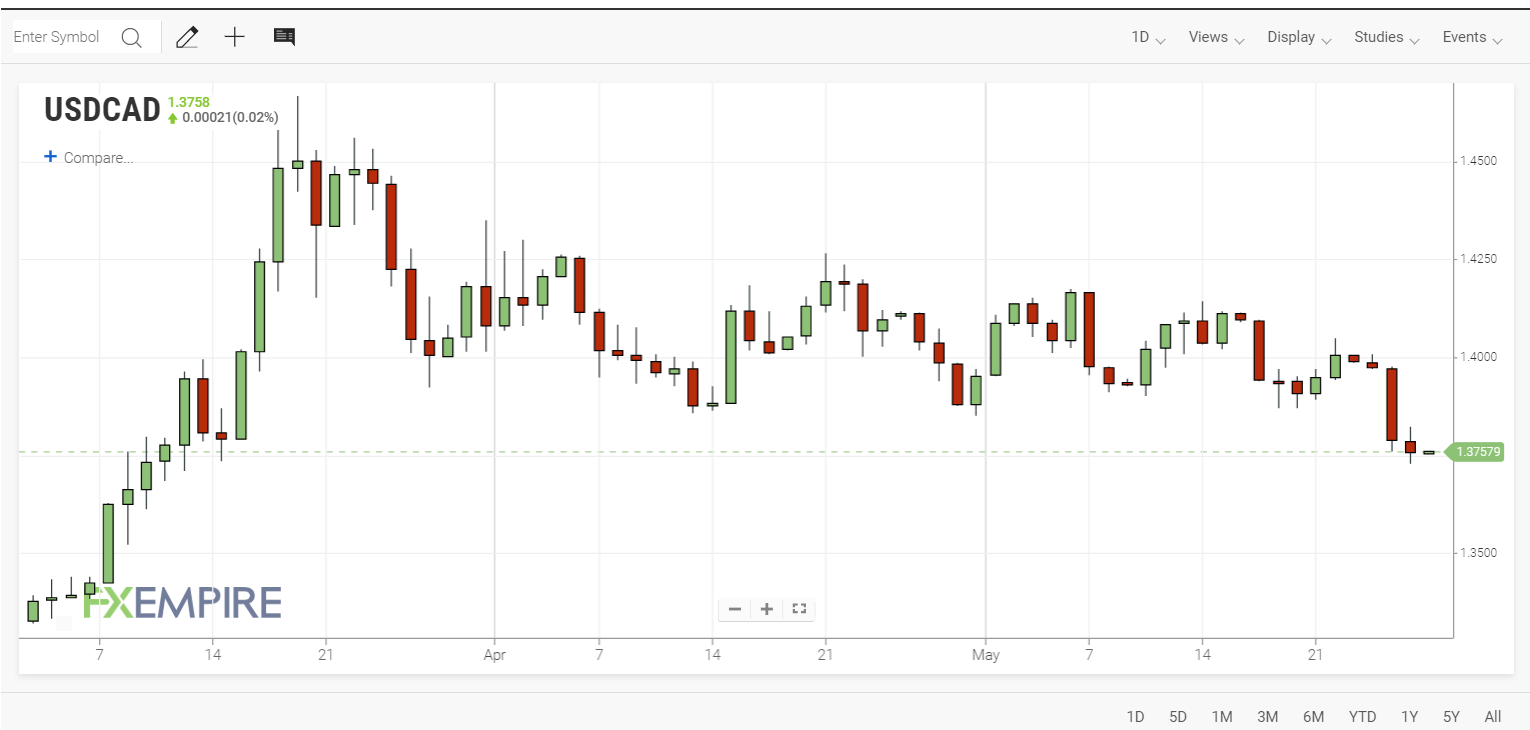The width and height of the screenshot is (1530, 730).
Task: Click inside the Enter Symbol field
Action: pos(57,37)
